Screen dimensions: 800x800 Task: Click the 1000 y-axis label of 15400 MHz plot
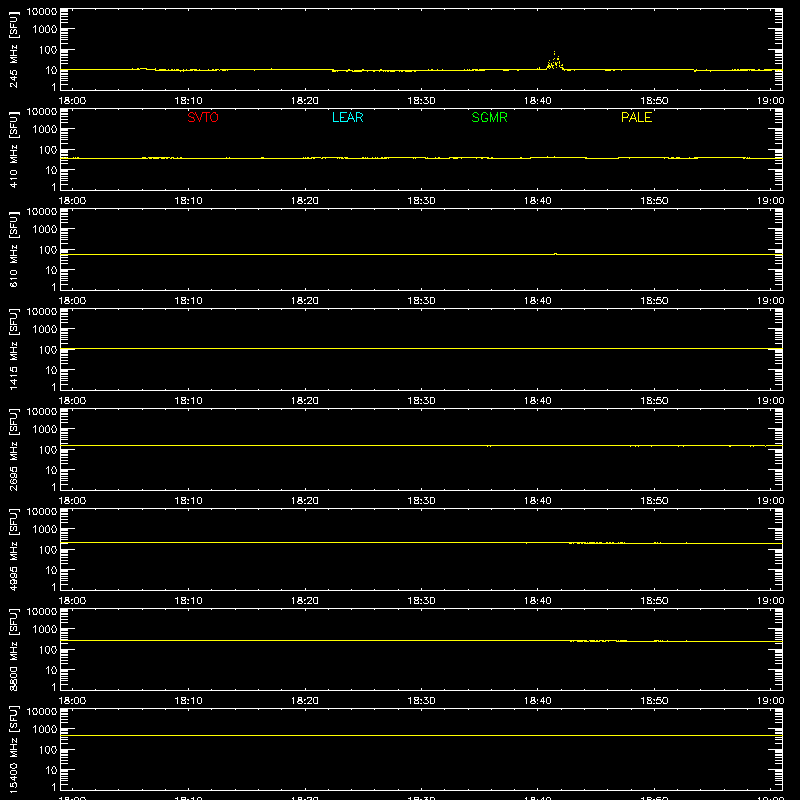[45, 729]
